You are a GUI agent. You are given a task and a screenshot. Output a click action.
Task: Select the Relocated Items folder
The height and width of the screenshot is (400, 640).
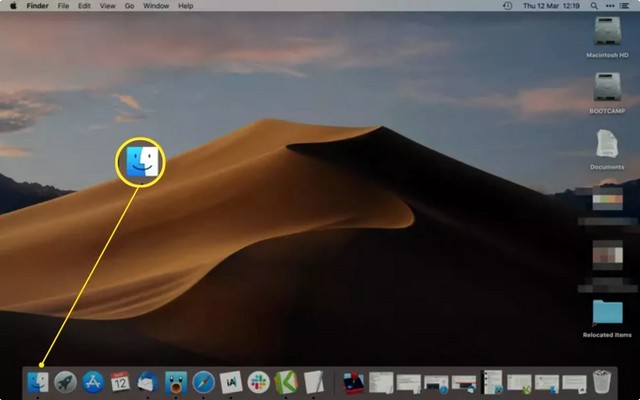point(607,313)
